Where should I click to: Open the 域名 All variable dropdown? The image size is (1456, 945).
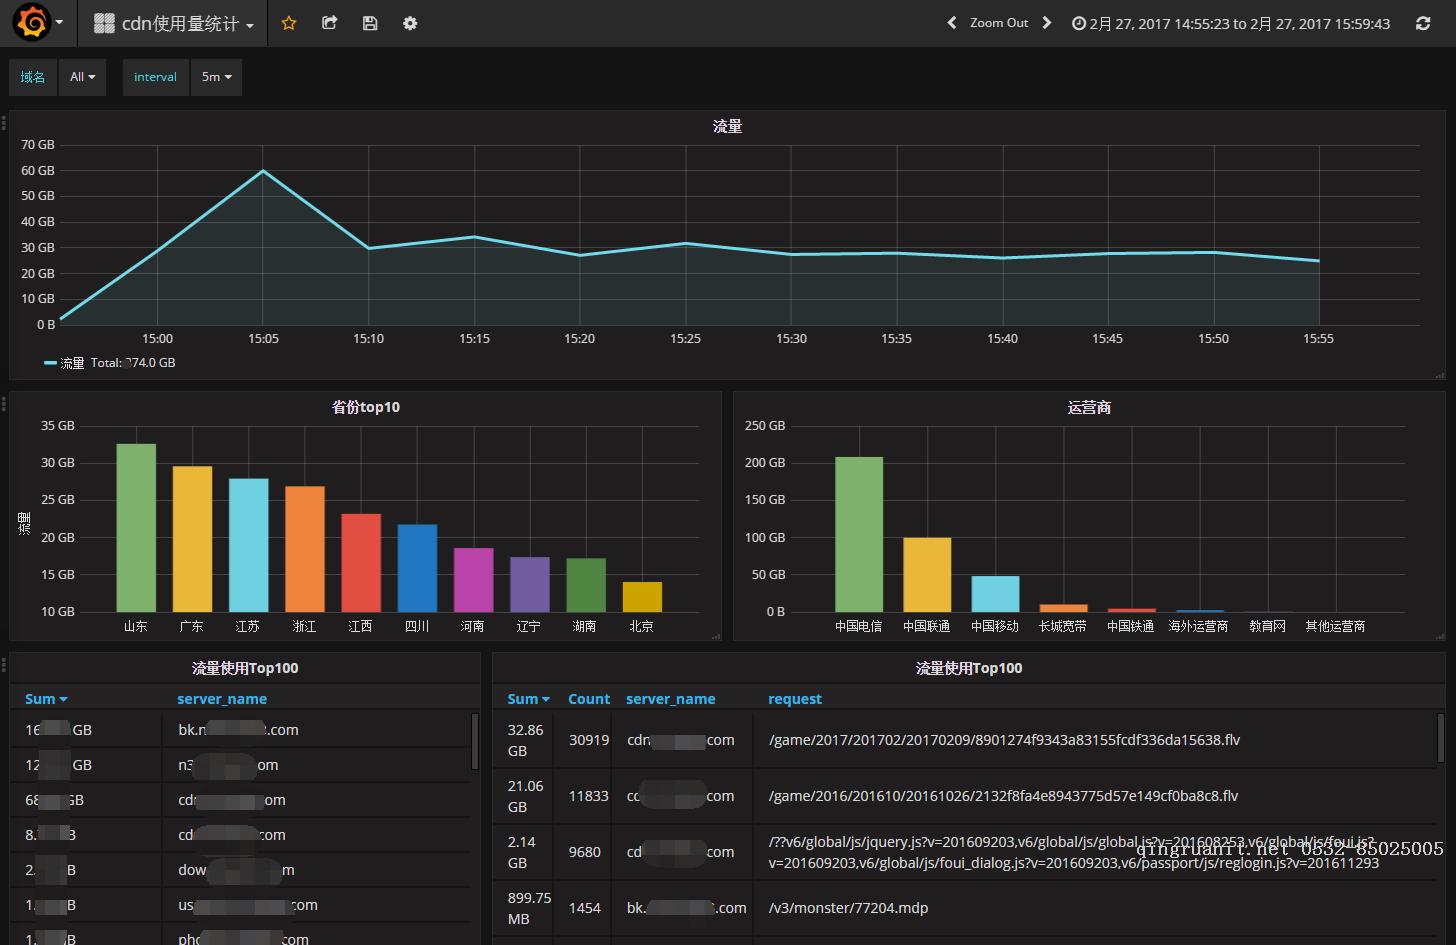coord(82,77)
